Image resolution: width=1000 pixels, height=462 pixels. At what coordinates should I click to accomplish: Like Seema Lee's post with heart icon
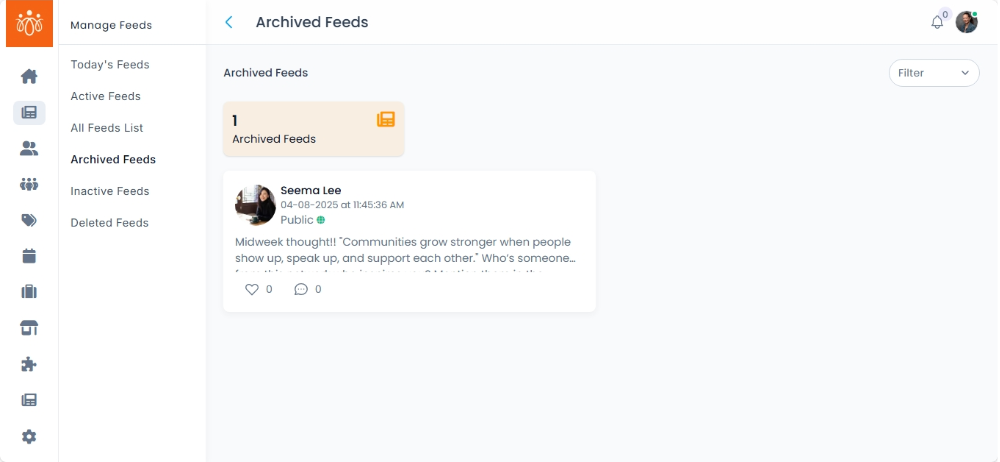(252, 289)
